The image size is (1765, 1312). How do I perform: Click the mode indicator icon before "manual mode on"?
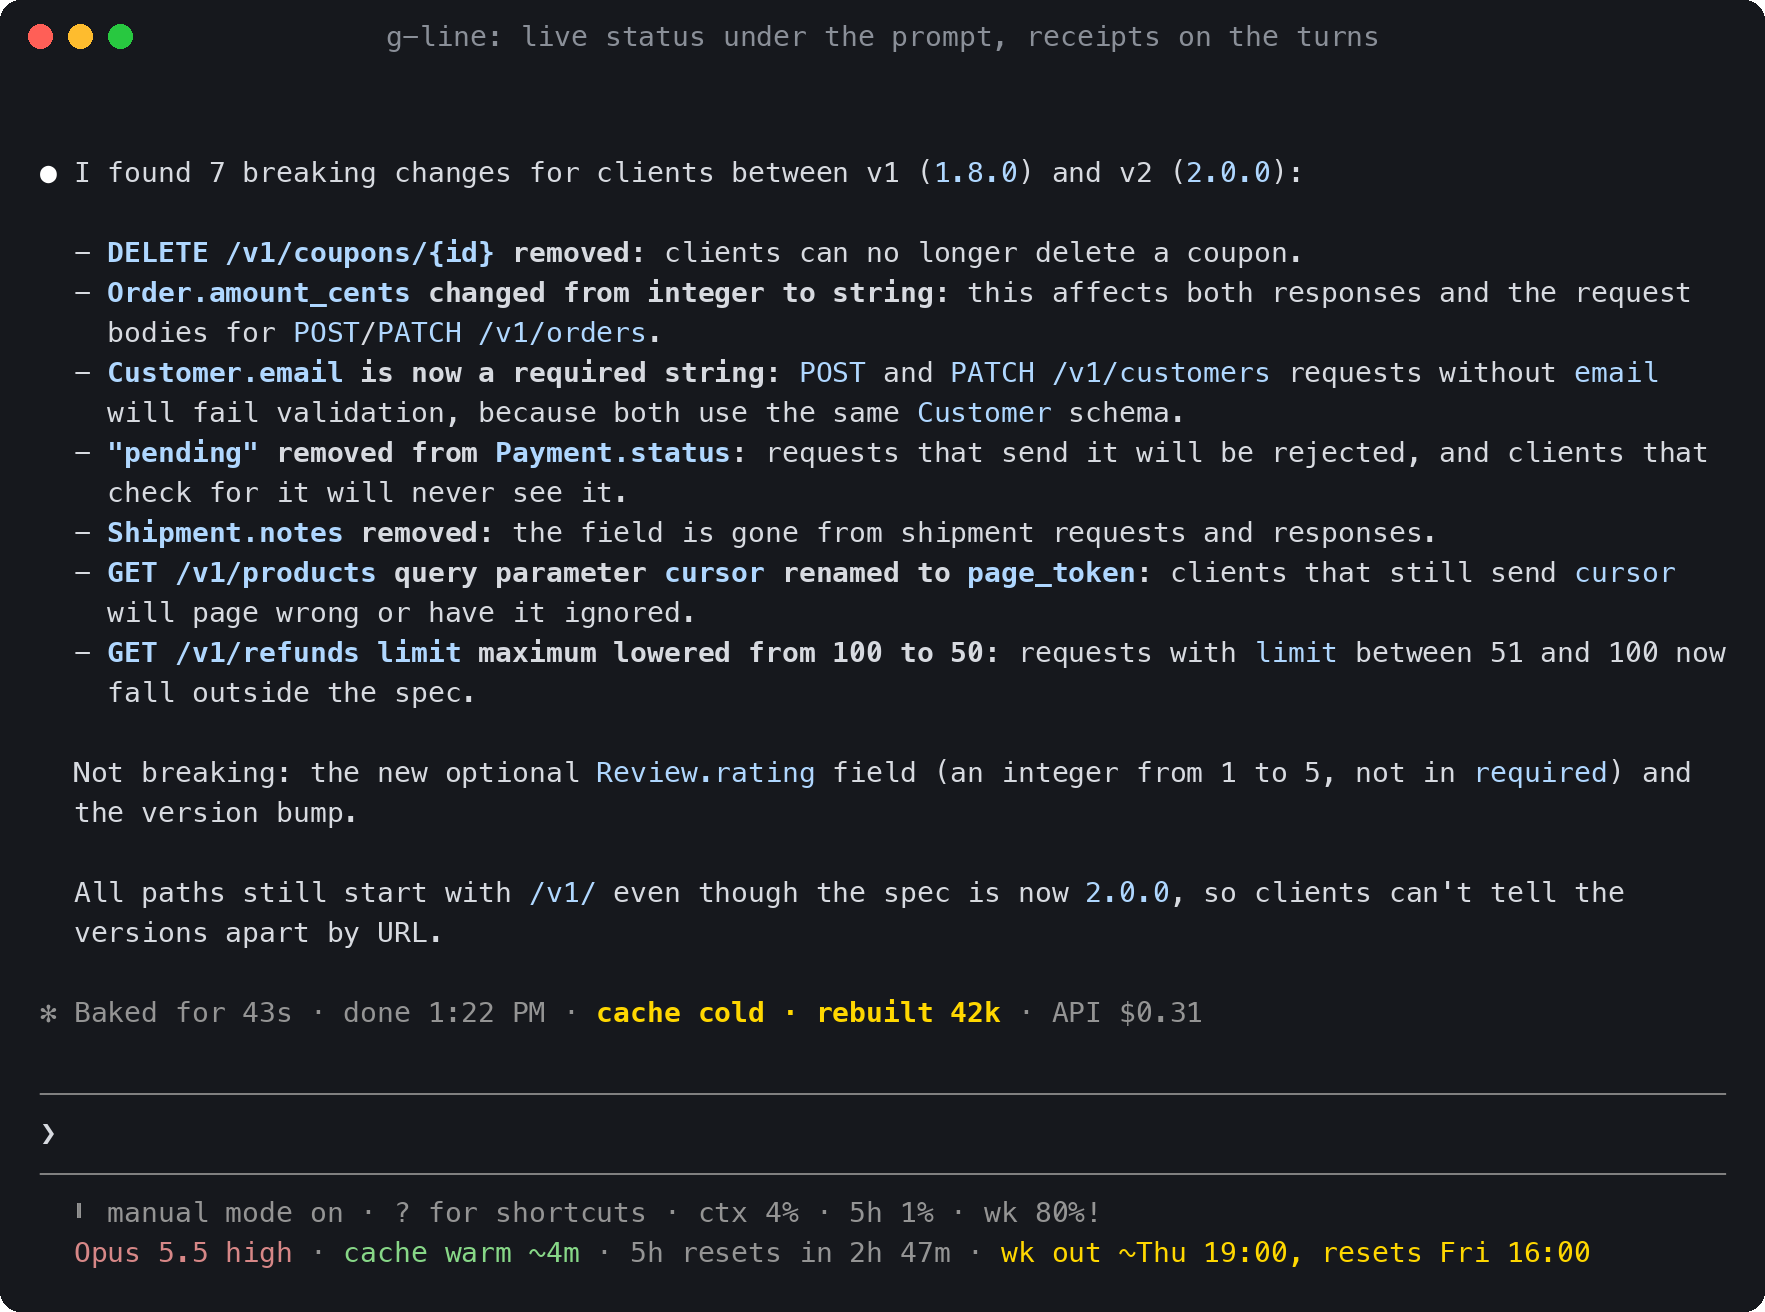coord(79,1212)
